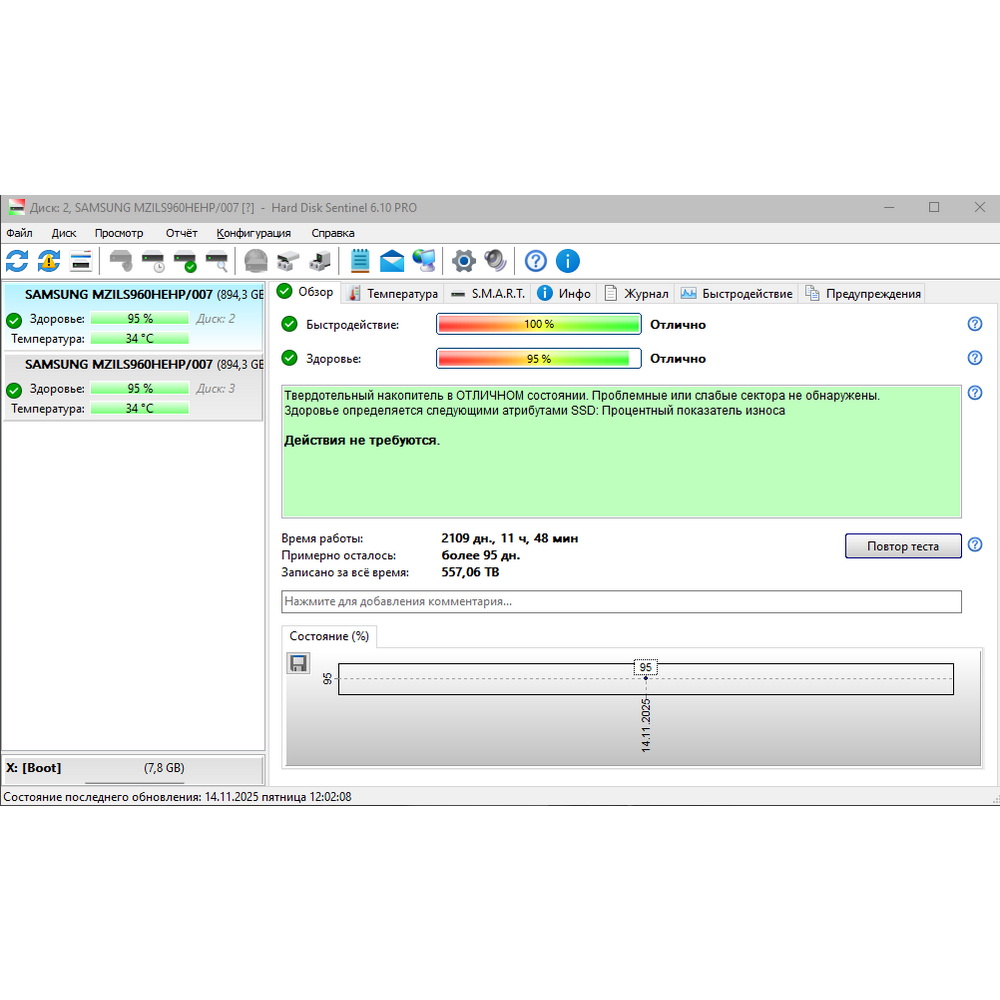
Task: Click the disk icon with green checkmark
Action: pos(185,261)
